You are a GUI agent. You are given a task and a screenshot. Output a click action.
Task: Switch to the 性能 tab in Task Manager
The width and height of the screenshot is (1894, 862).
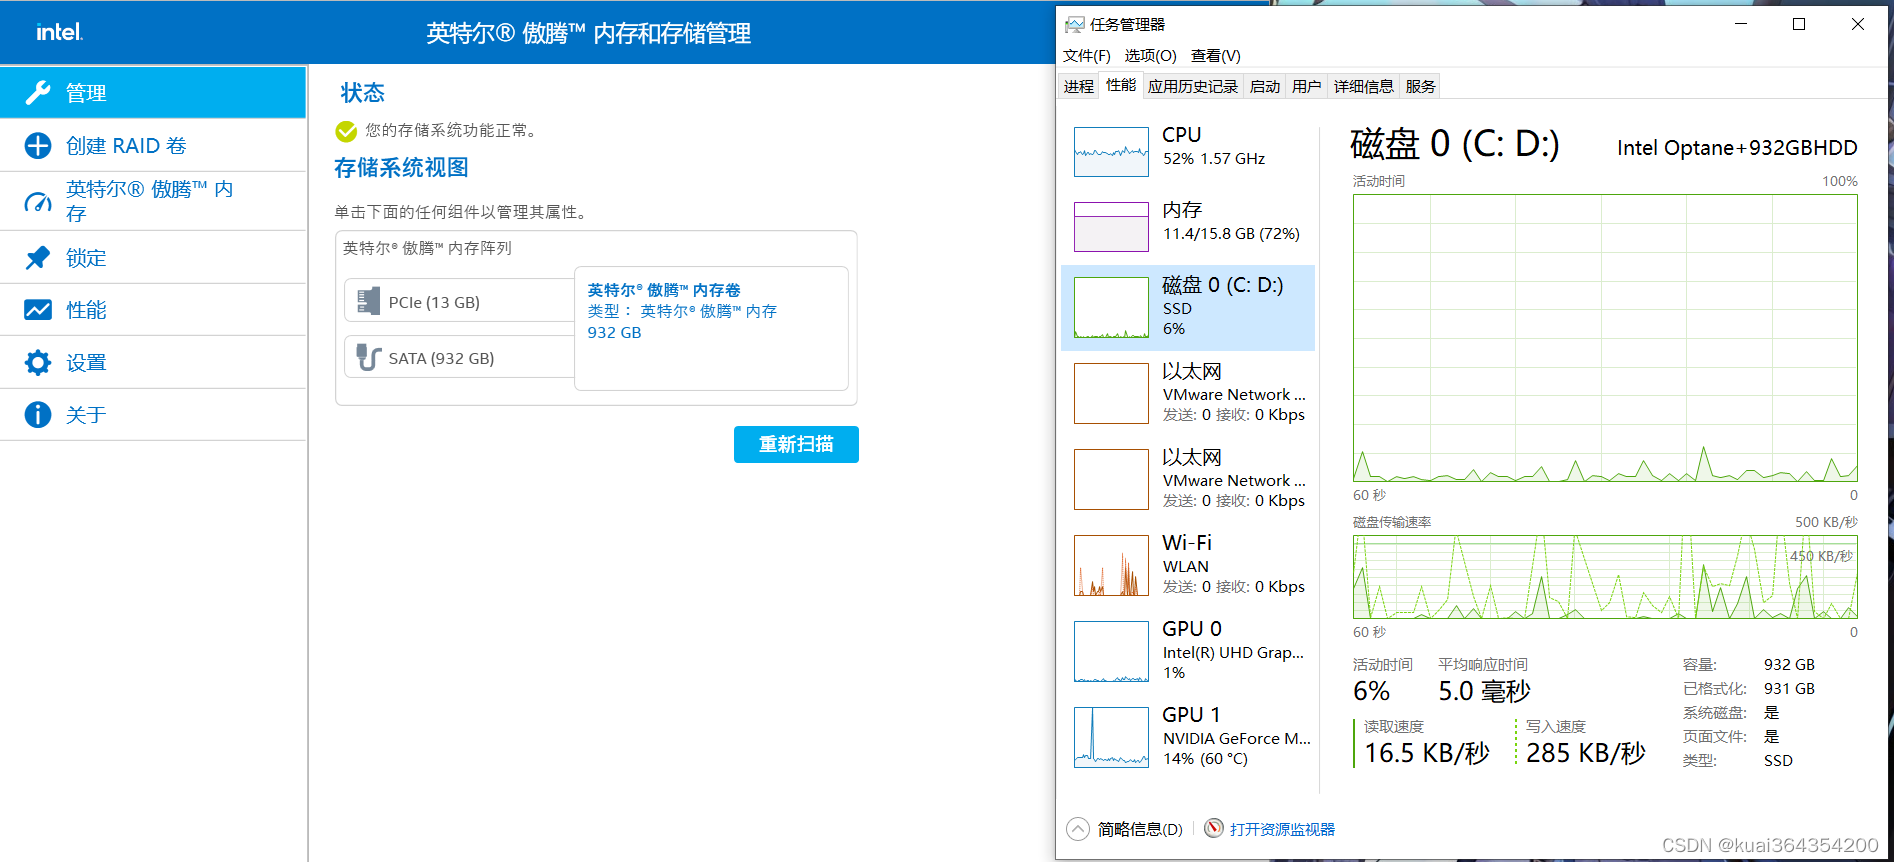pos(1121,85)
